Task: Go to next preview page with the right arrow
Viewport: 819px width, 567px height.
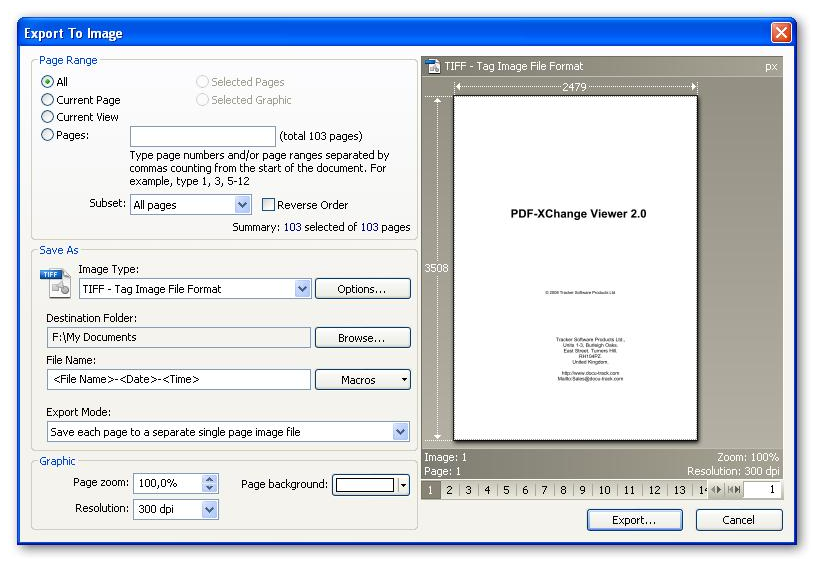Action: coord(719,490)
